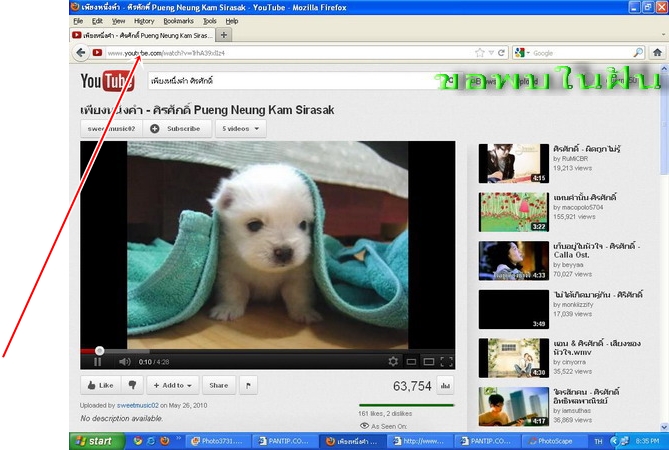Open the View menu

point(118,21)
